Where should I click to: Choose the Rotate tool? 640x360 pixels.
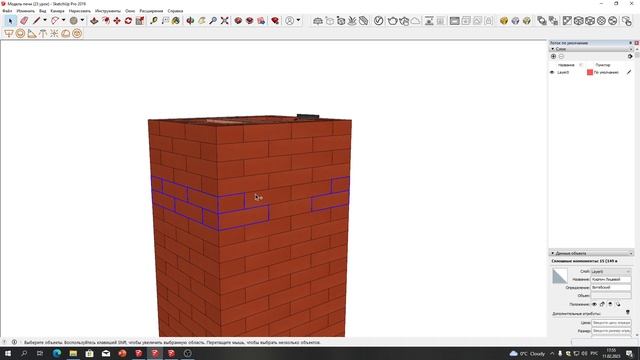(x=129, y=20)
